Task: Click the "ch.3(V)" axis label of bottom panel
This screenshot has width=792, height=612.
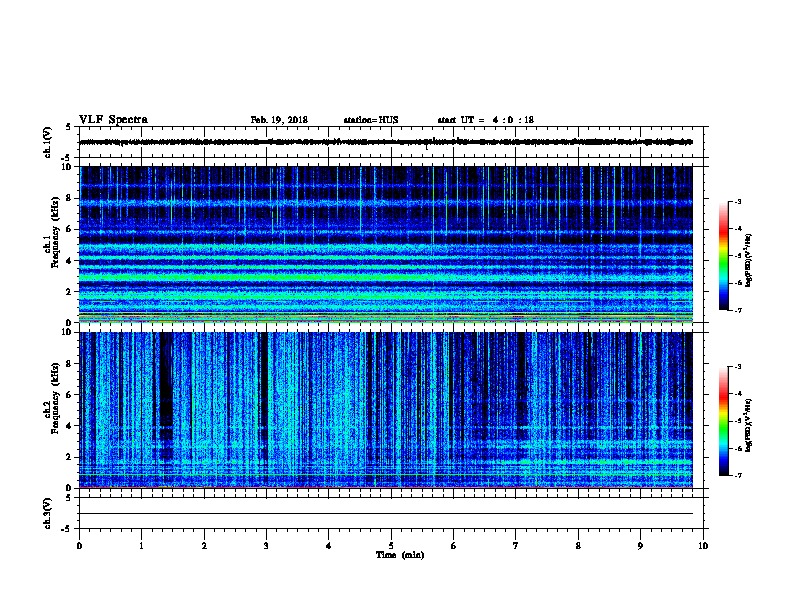Action: click(48, 513)
